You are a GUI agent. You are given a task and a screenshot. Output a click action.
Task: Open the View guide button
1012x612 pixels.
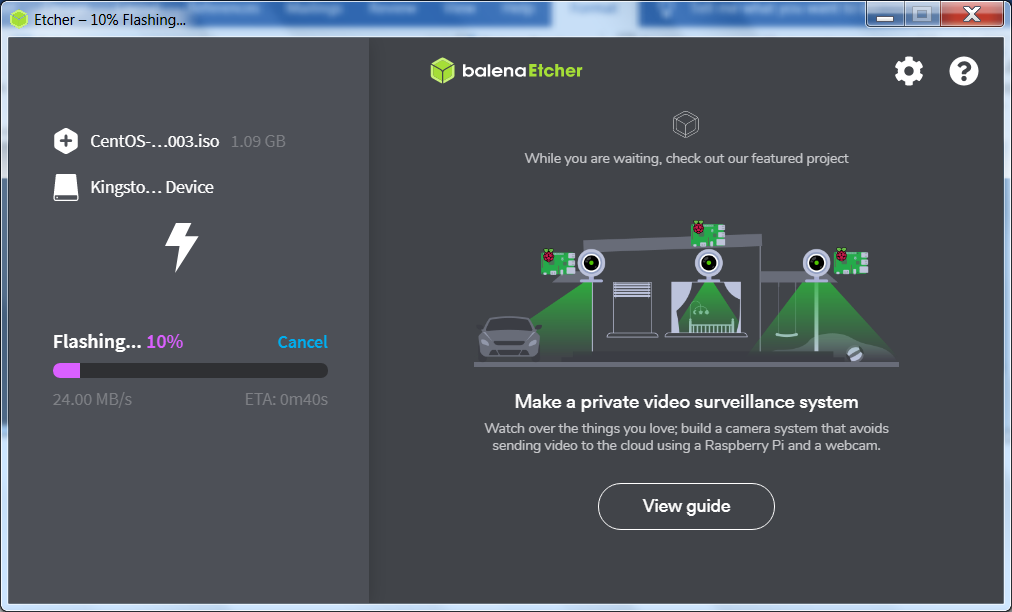click(686, 506)
